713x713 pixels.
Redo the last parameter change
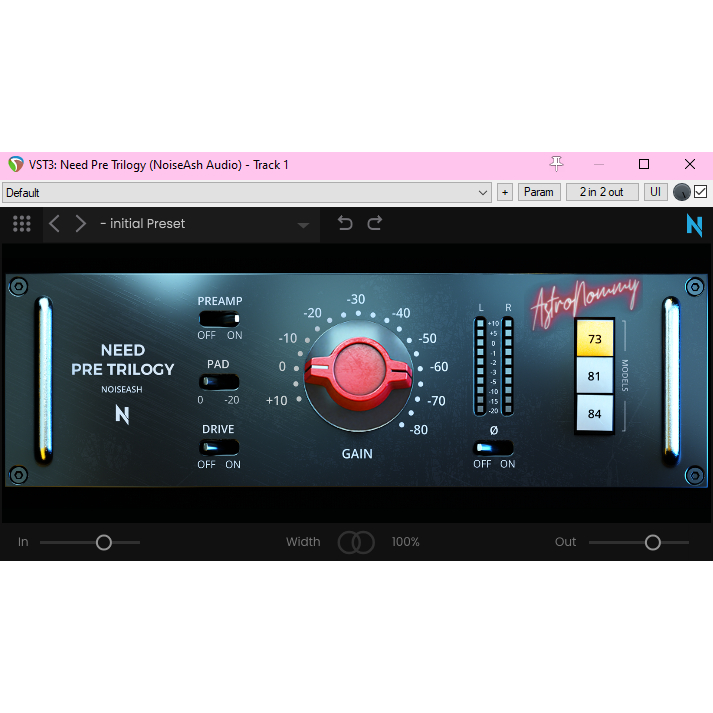click(x=375, y=223)
